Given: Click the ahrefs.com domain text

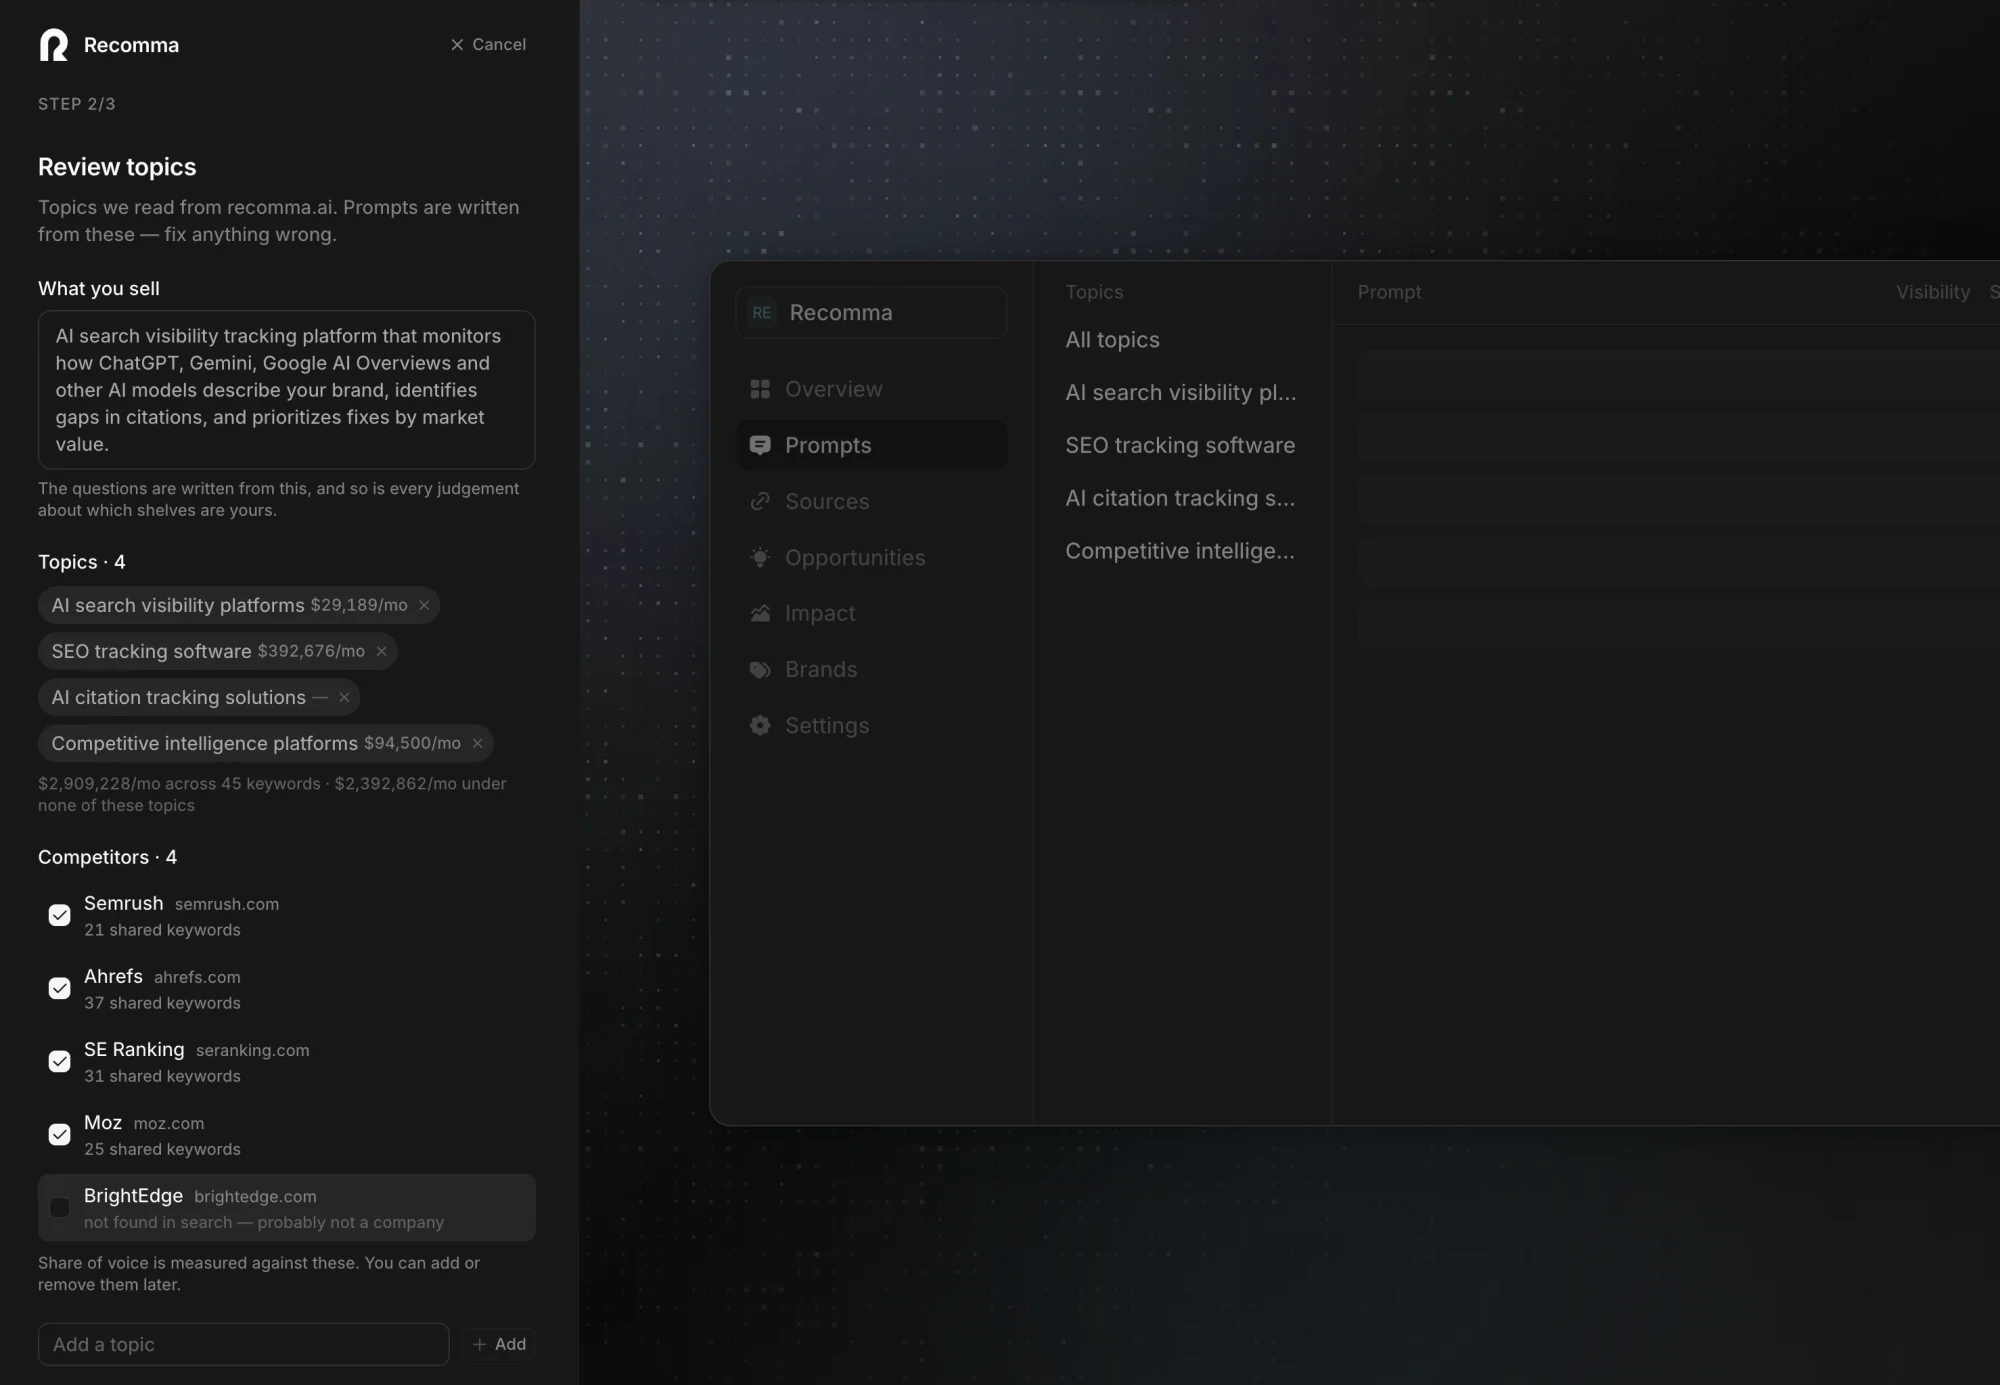Looking at the screenshot, I should coord(197,978).
